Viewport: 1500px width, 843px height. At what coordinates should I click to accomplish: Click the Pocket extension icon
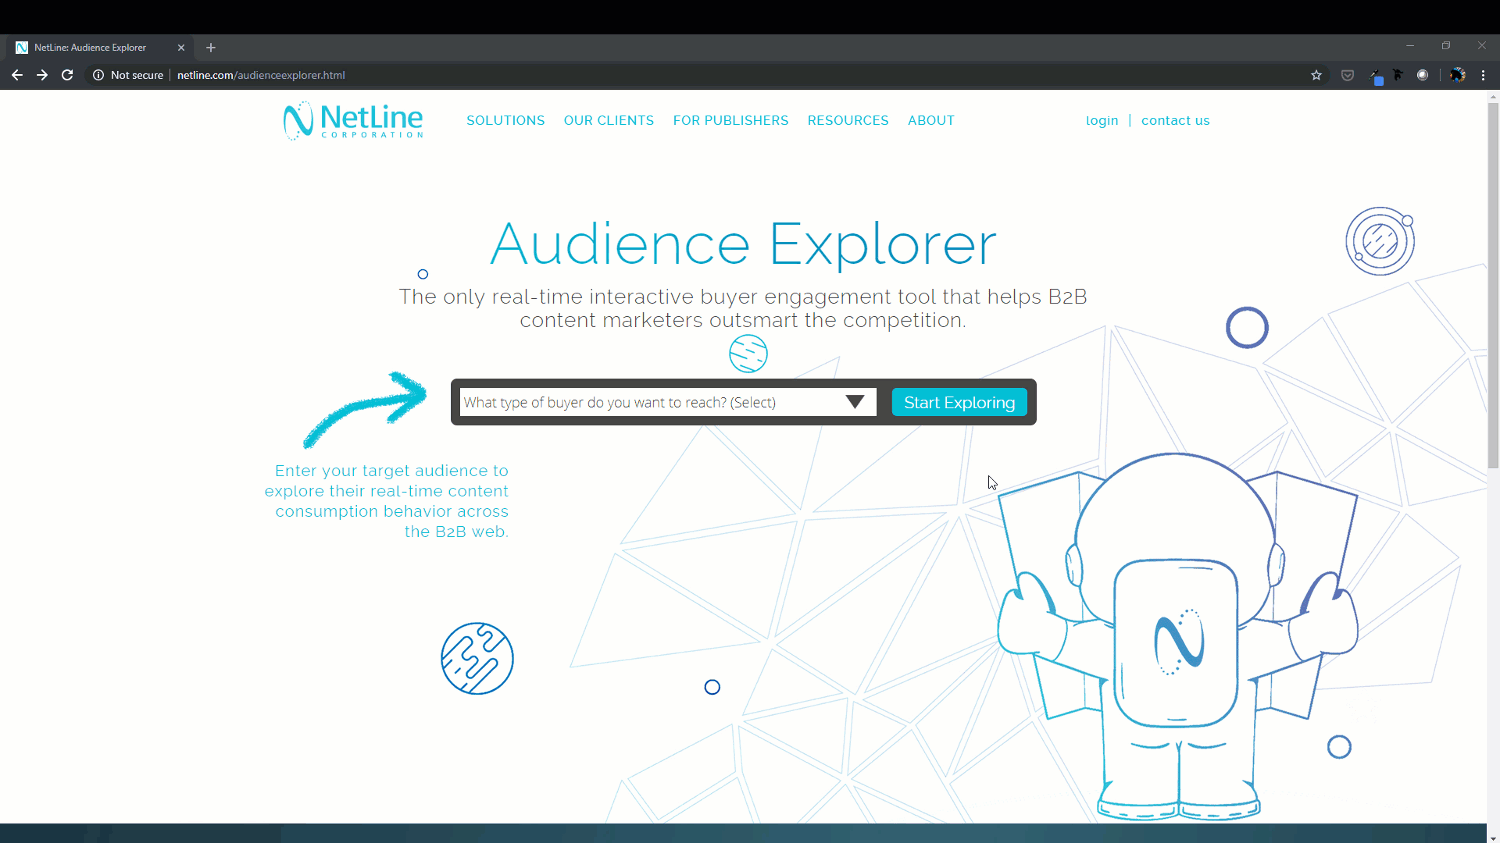point(1347,75)
